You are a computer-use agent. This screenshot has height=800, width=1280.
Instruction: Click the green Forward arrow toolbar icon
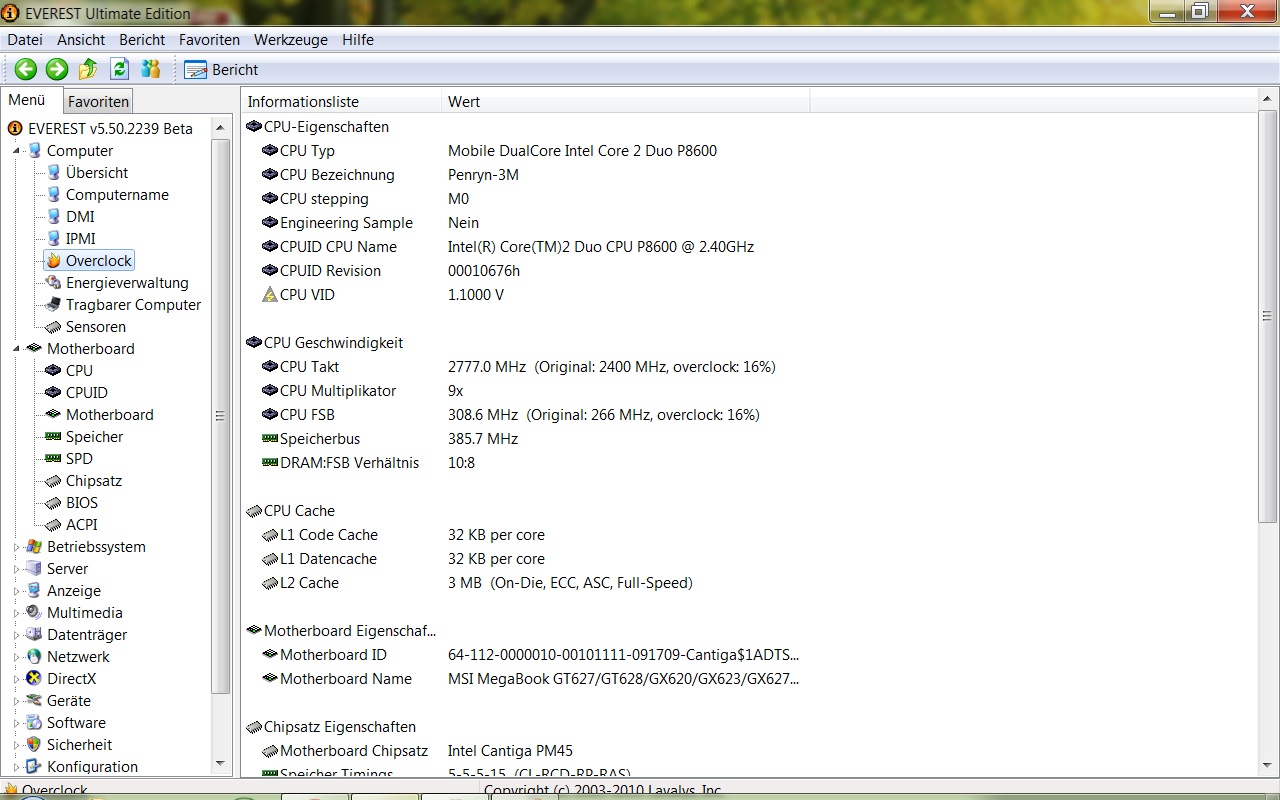click(57, 69)
